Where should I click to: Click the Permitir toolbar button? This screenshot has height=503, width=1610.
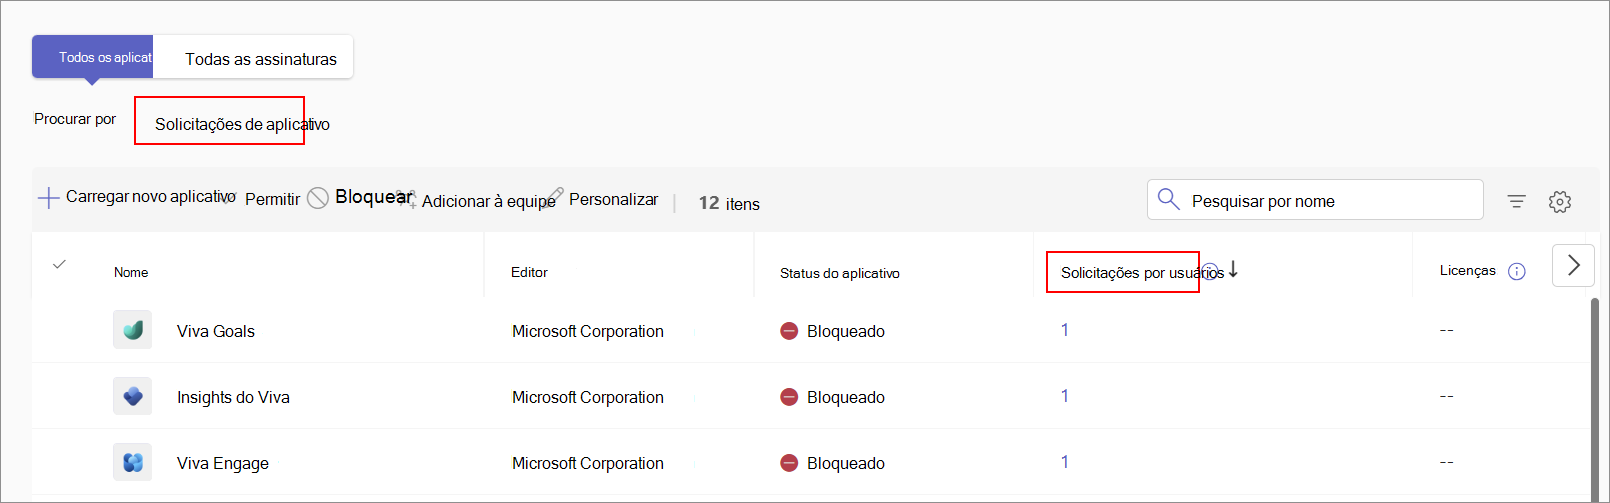click(271, 199)
